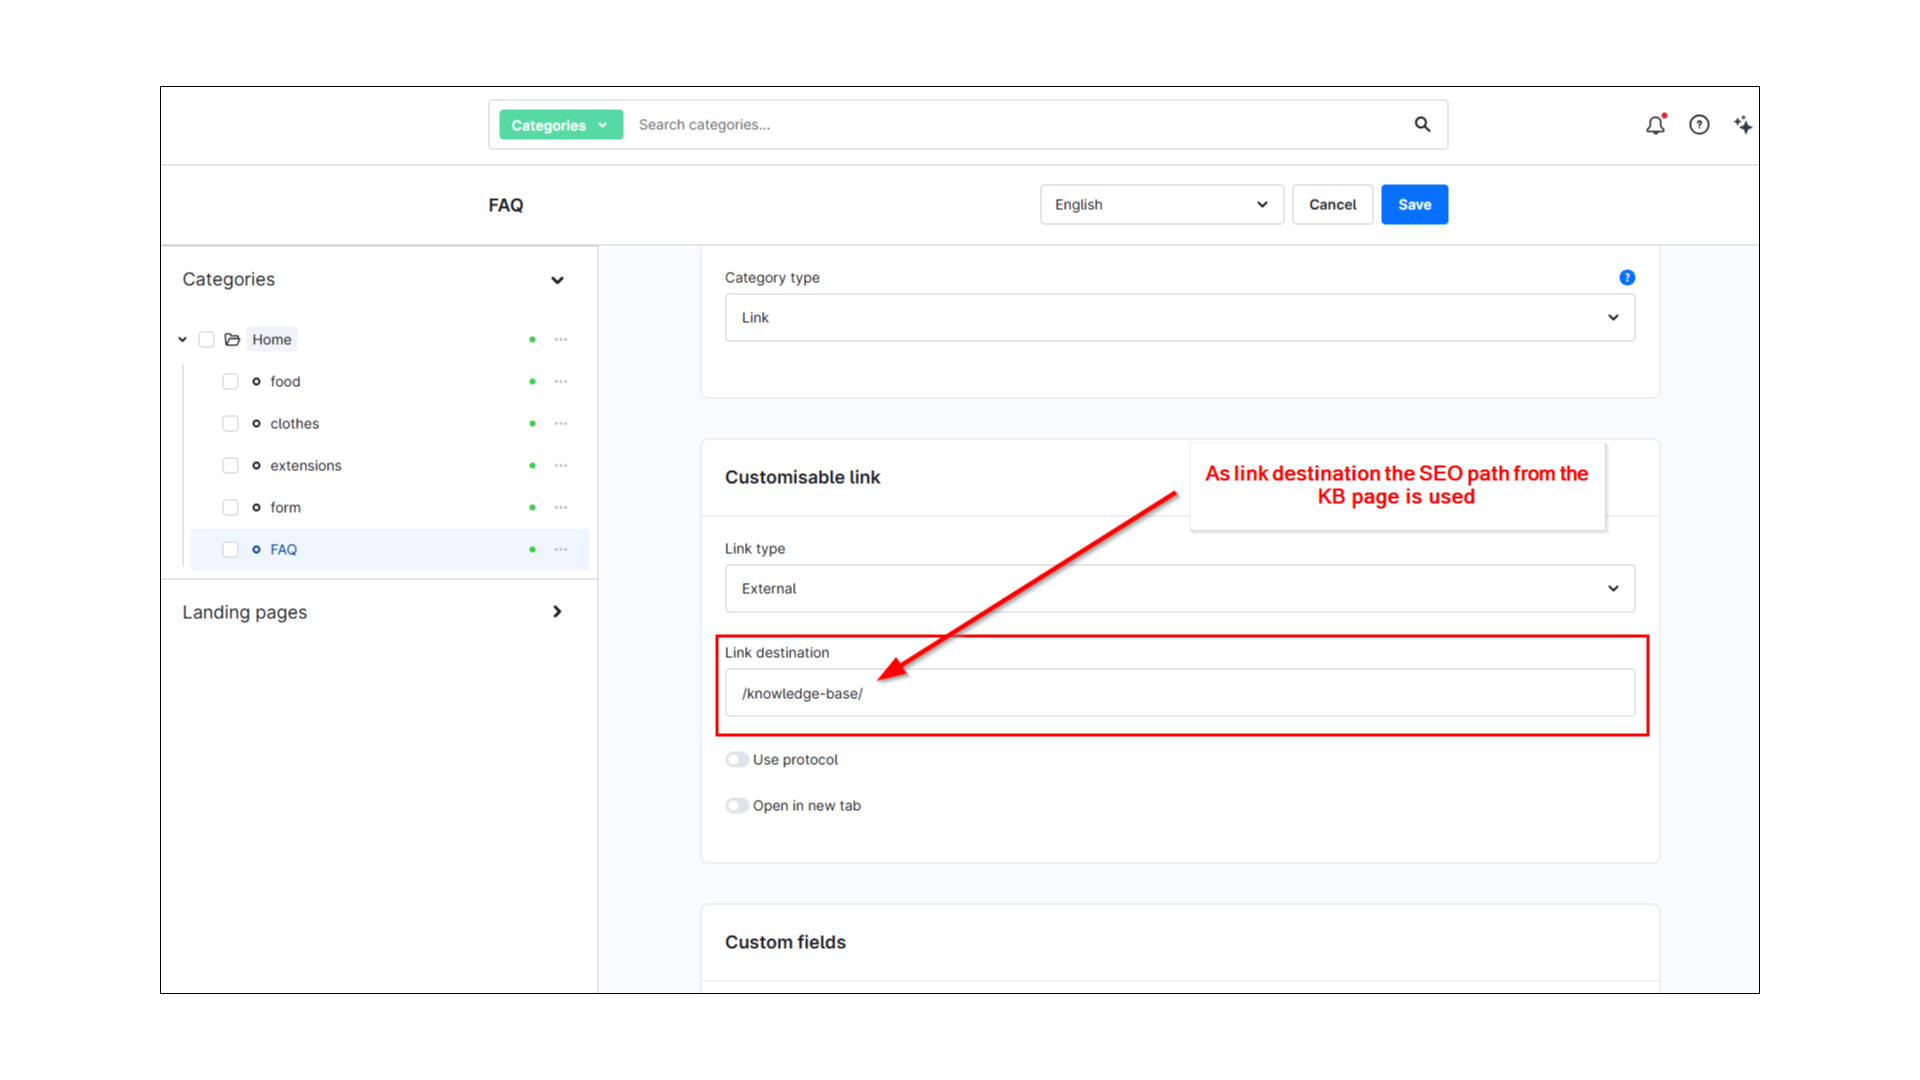
Task: Open the Link type External dropdown
Action: 1179,588
